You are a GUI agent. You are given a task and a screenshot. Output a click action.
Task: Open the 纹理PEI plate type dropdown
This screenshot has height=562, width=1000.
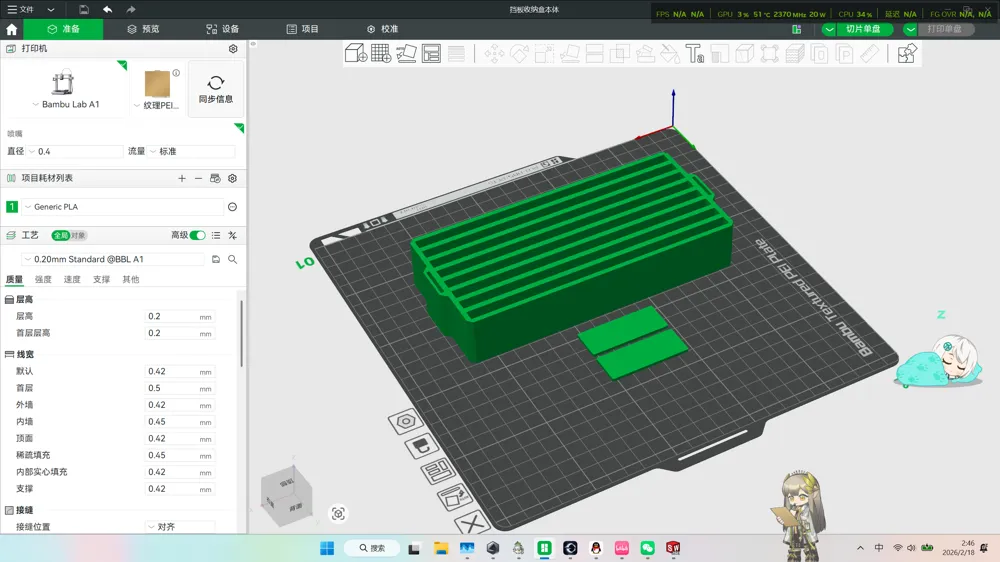[156, 105]
